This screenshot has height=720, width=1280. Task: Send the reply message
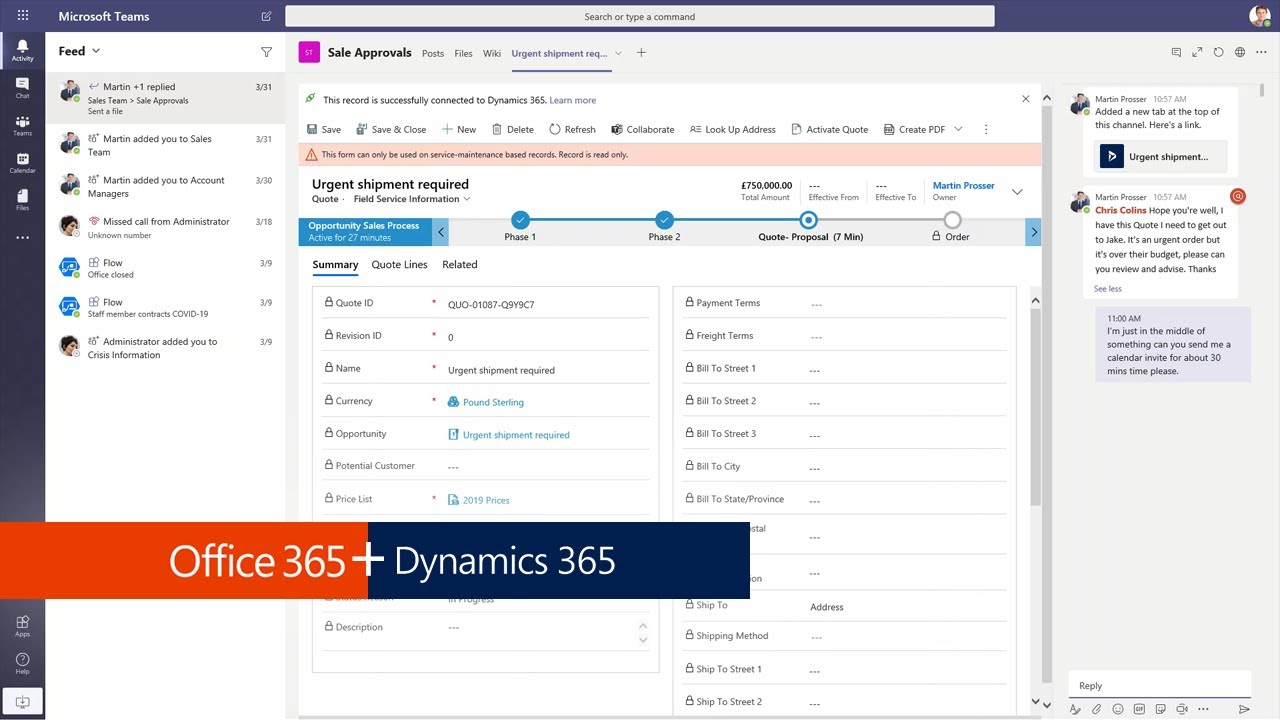click(1244, 709)
